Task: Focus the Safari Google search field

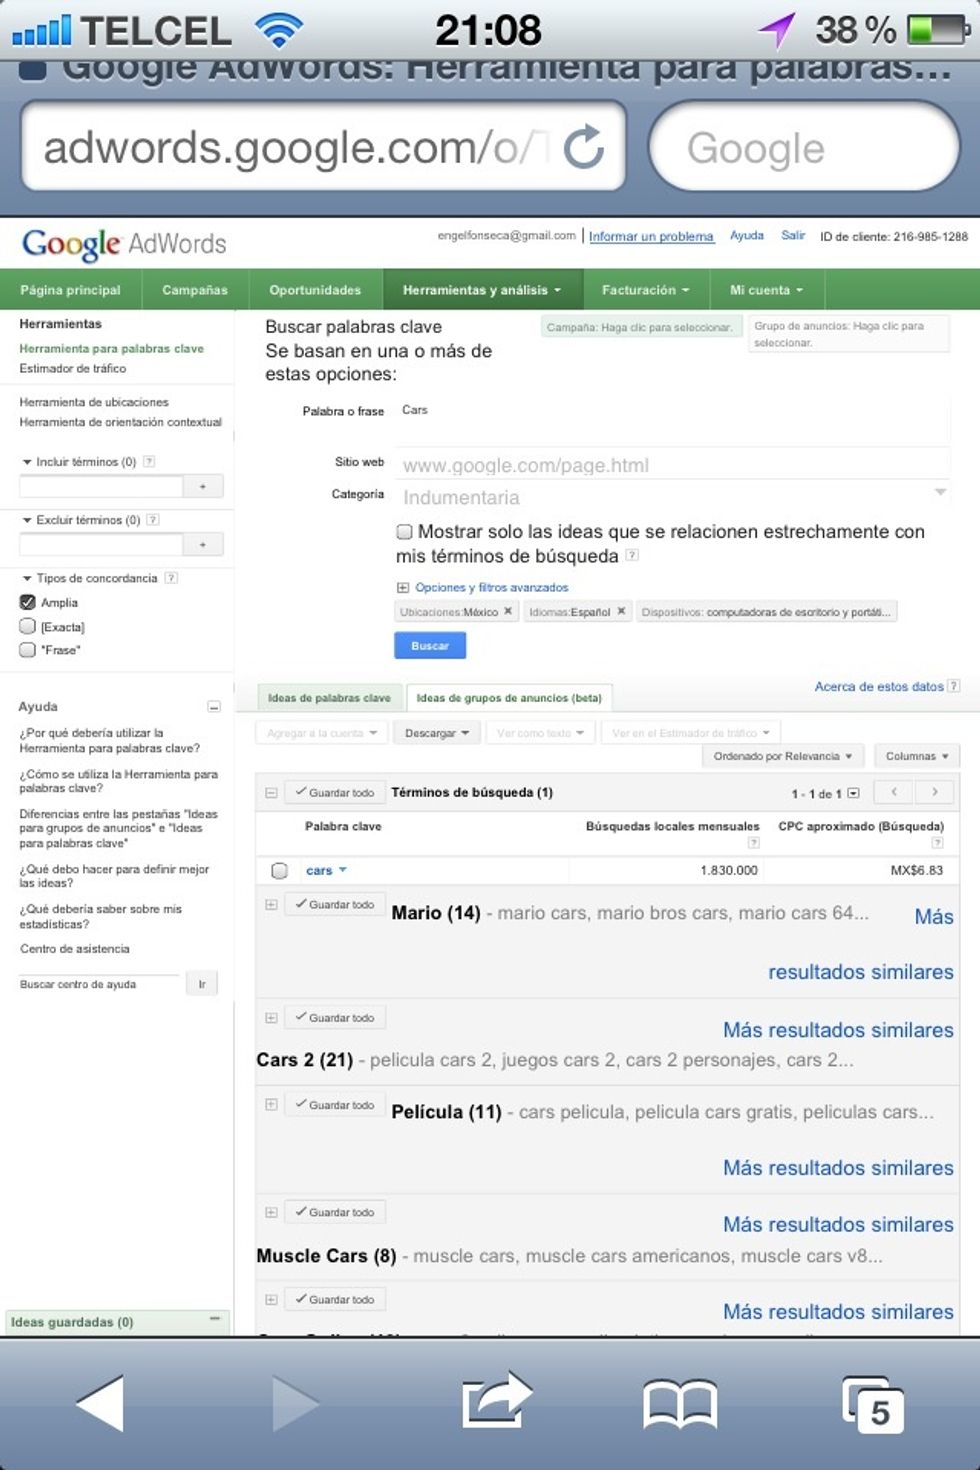Action: (x=805, y=148)
